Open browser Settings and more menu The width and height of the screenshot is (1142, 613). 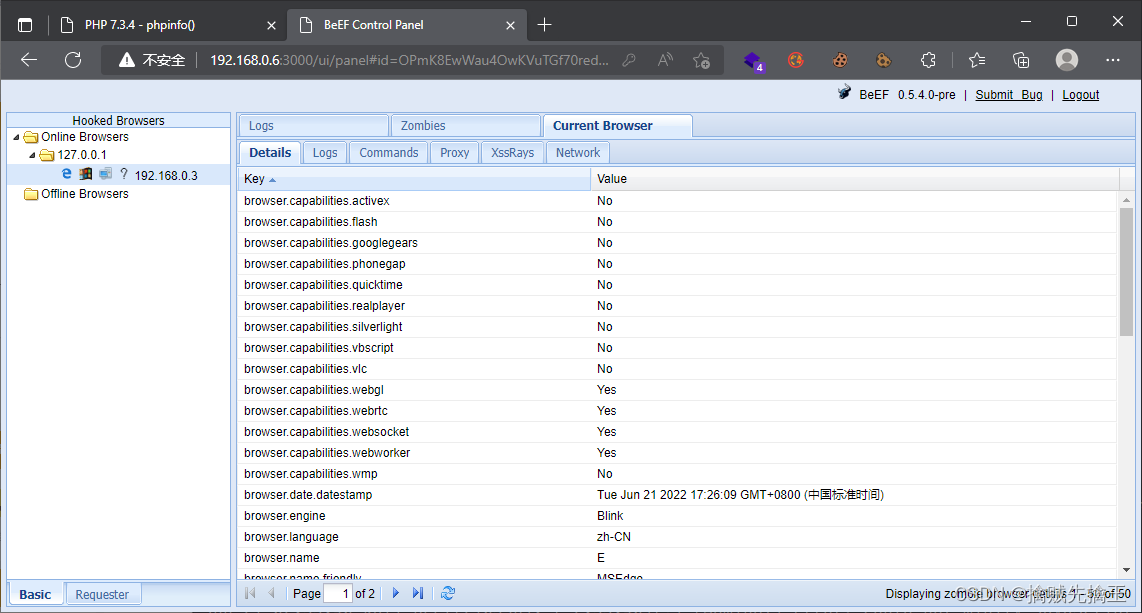[1112, 60]
